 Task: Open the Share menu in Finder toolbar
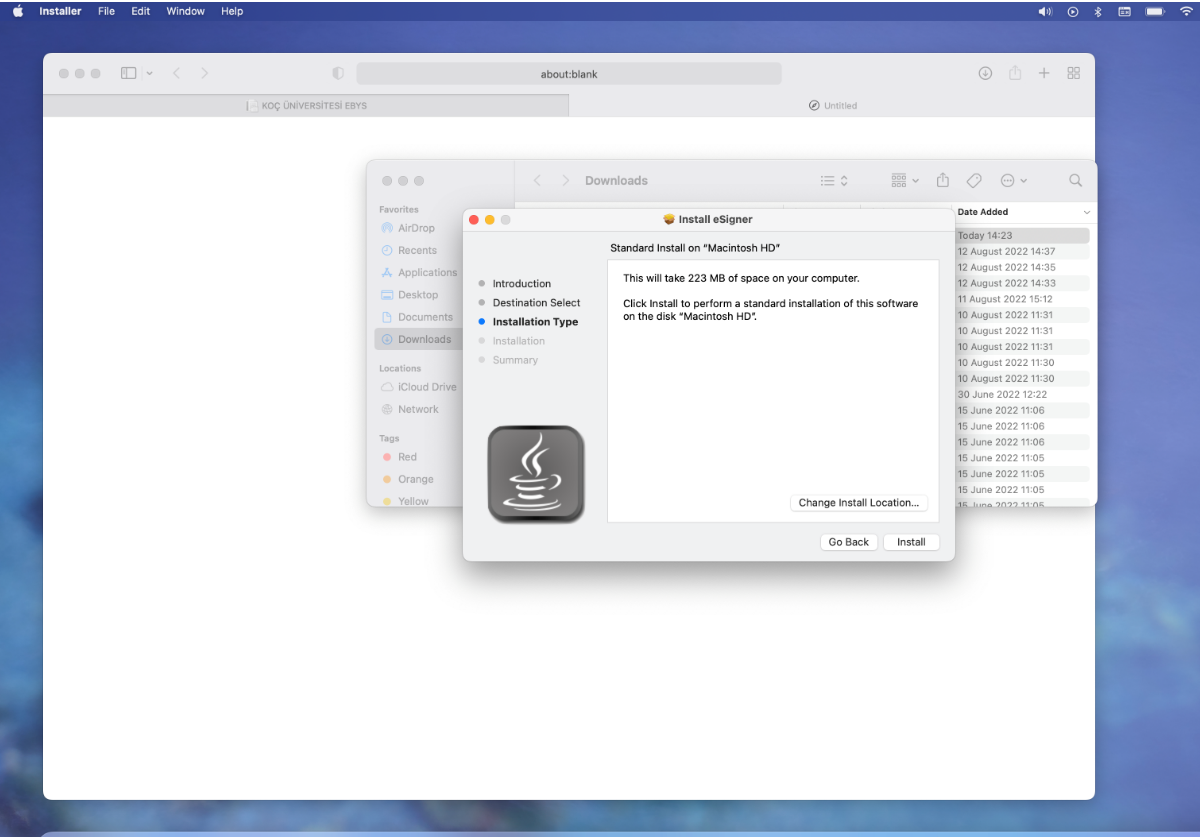pos(942,180)
